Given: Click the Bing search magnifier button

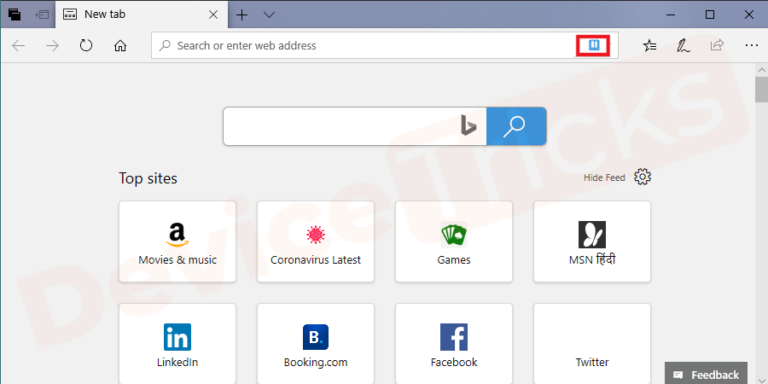Looking at the screenshot, I should coord(516,126).
